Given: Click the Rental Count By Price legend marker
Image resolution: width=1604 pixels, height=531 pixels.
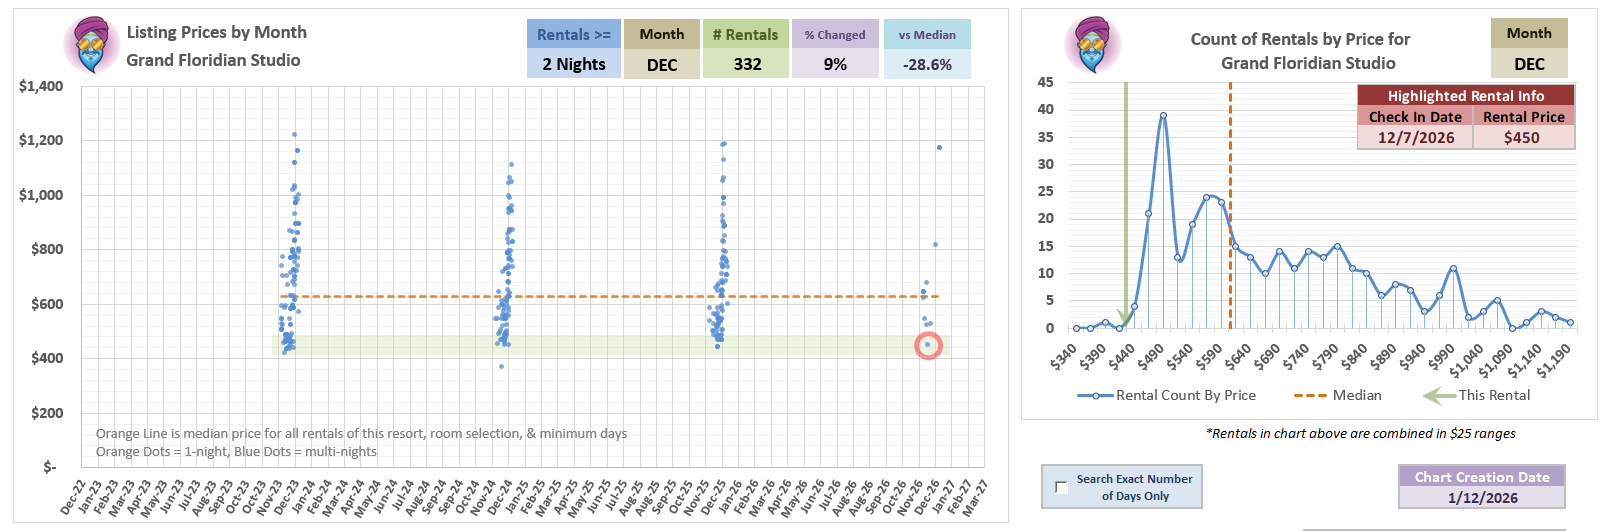Looking at the screenshot, I should [x=1095, y=395].
